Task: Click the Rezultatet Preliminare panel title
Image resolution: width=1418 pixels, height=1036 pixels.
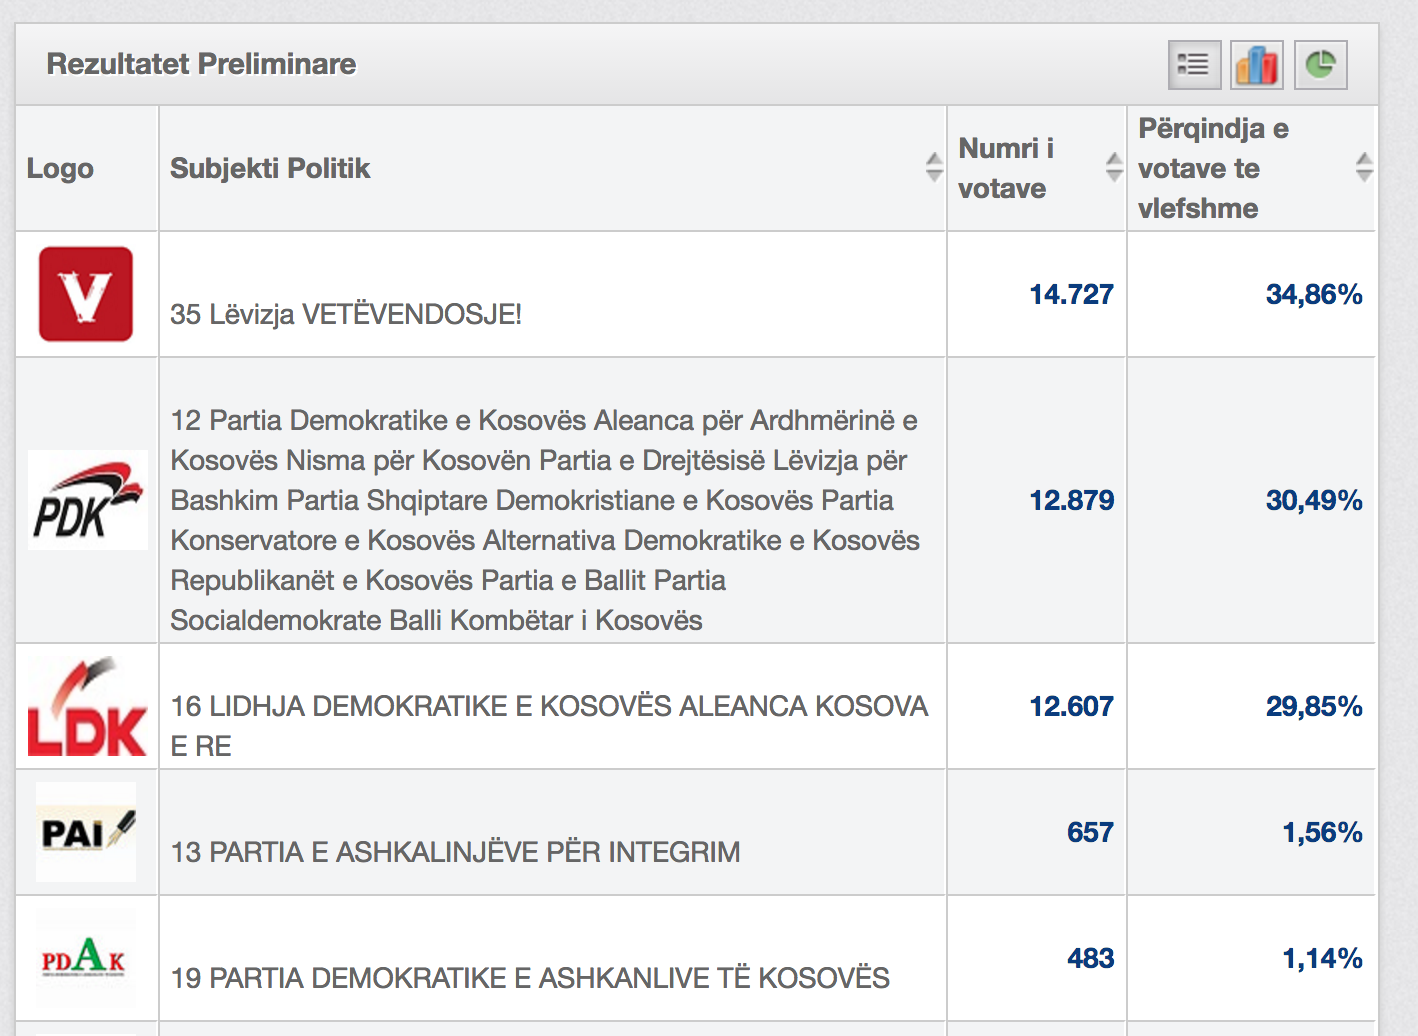Action: point(201,64)
